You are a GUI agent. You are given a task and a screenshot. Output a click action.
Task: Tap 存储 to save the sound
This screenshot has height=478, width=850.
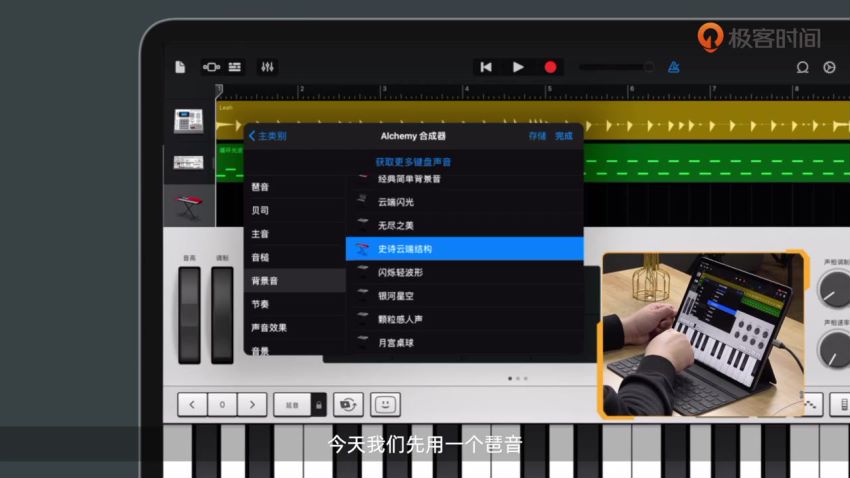[x=537, y=136]
